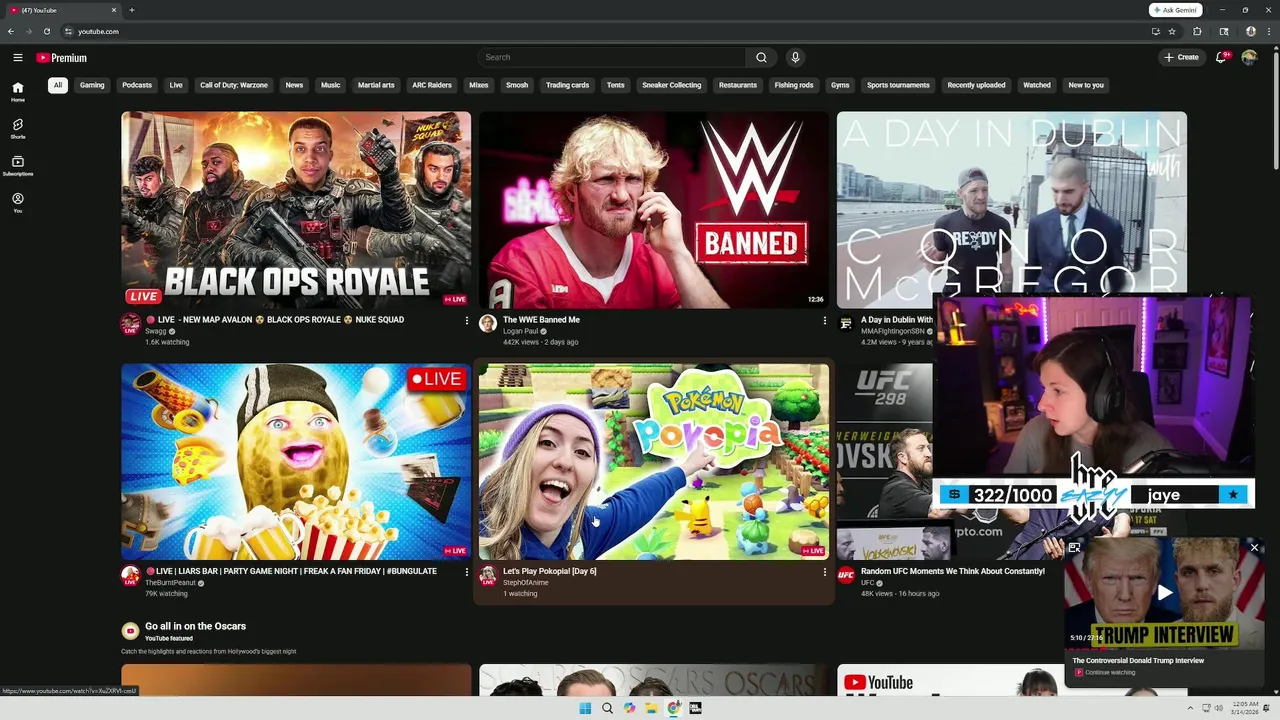Select the ARC Raiders chip
Screen dimensions: 1280x720
[x=432, y=85]
